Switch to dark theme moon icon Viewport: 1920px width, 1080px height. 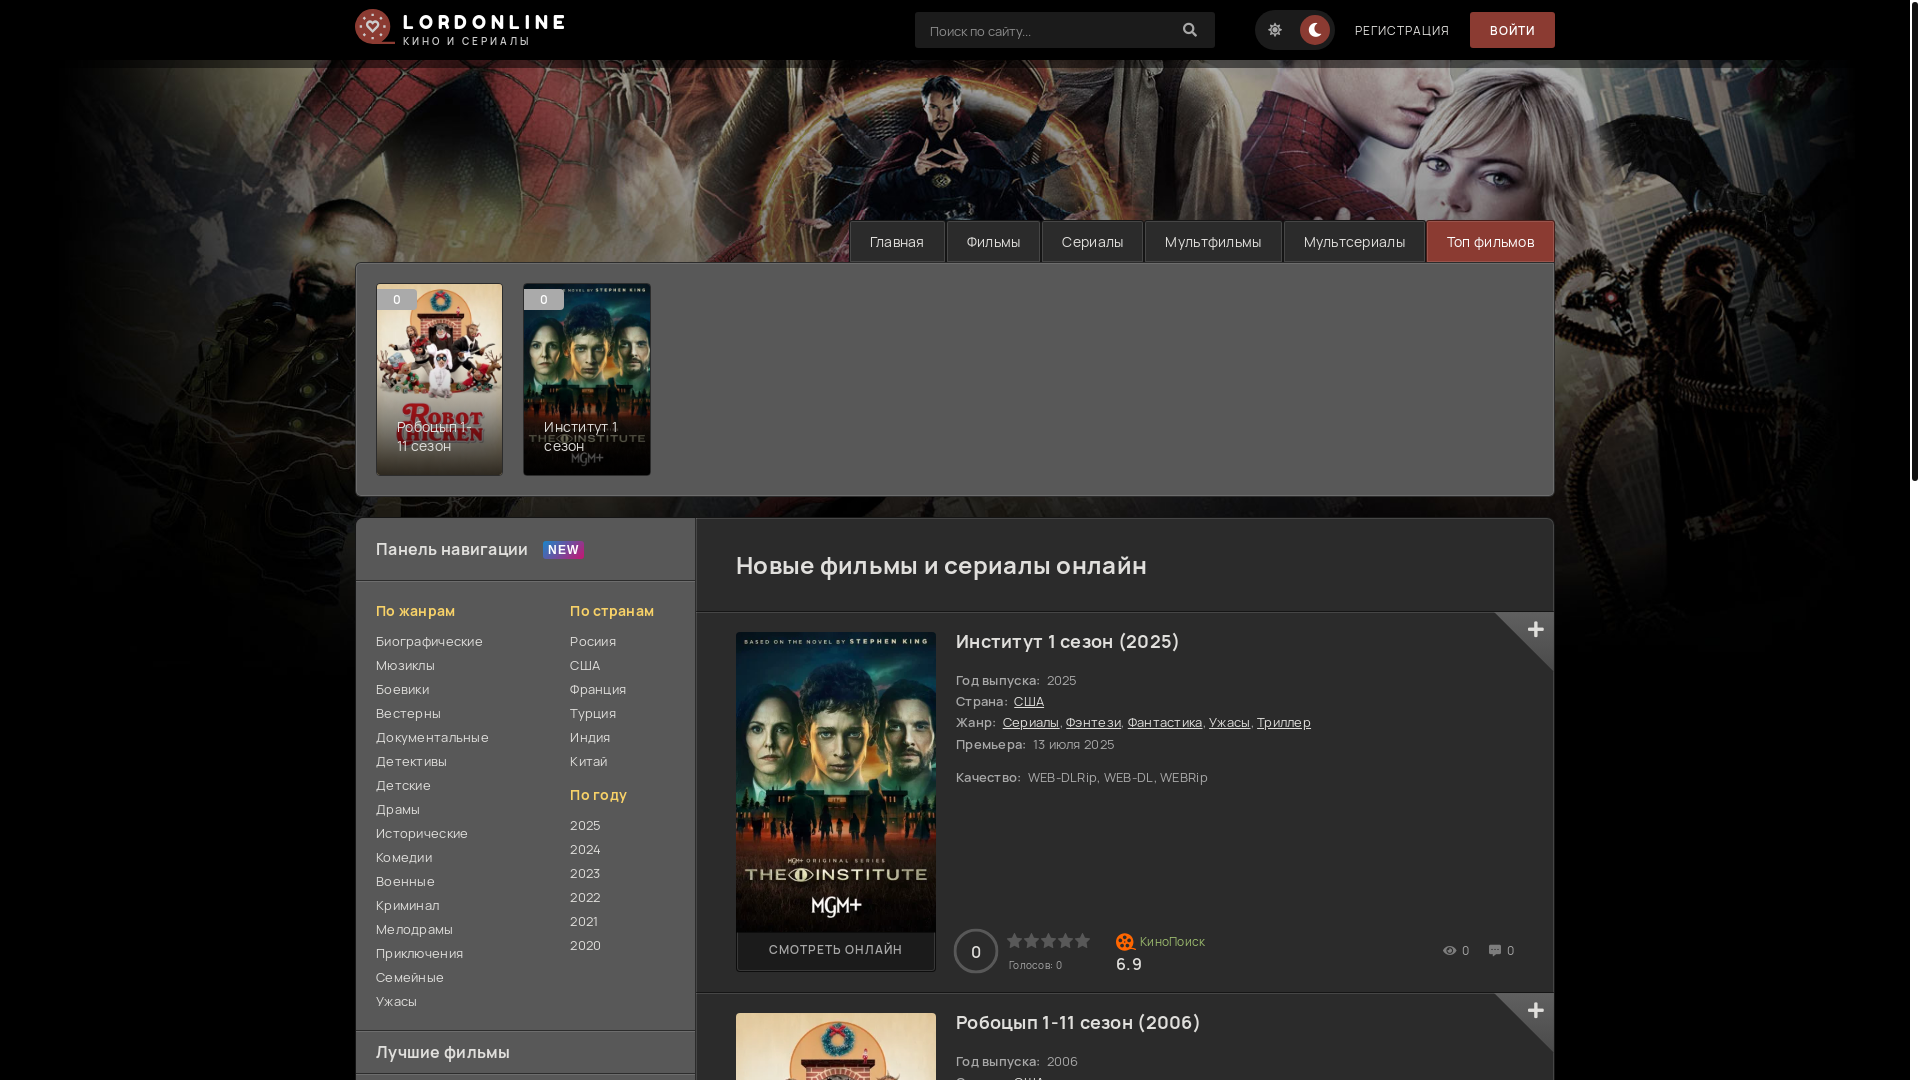(x=1315, y=30)
